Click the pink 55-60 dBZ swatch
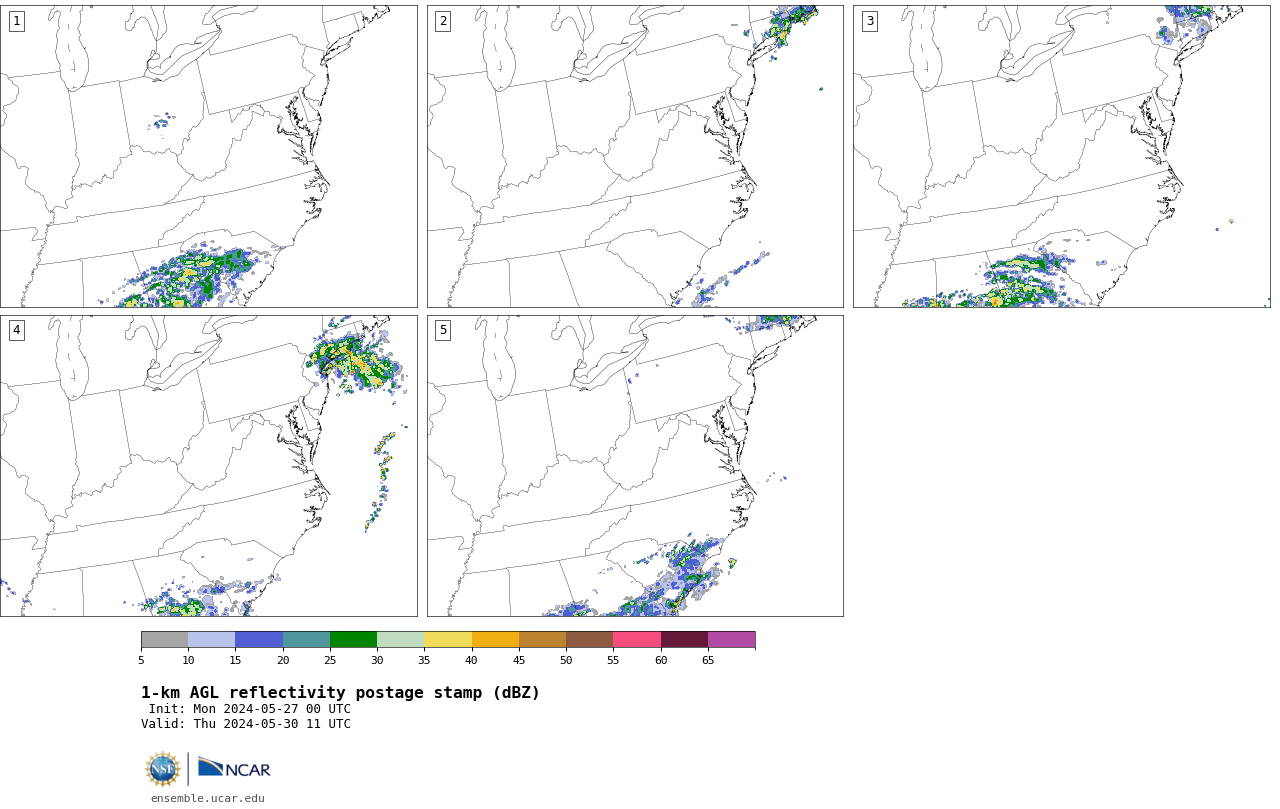The height and width of the screenshot is (809, 1280). tap(637, 640)
